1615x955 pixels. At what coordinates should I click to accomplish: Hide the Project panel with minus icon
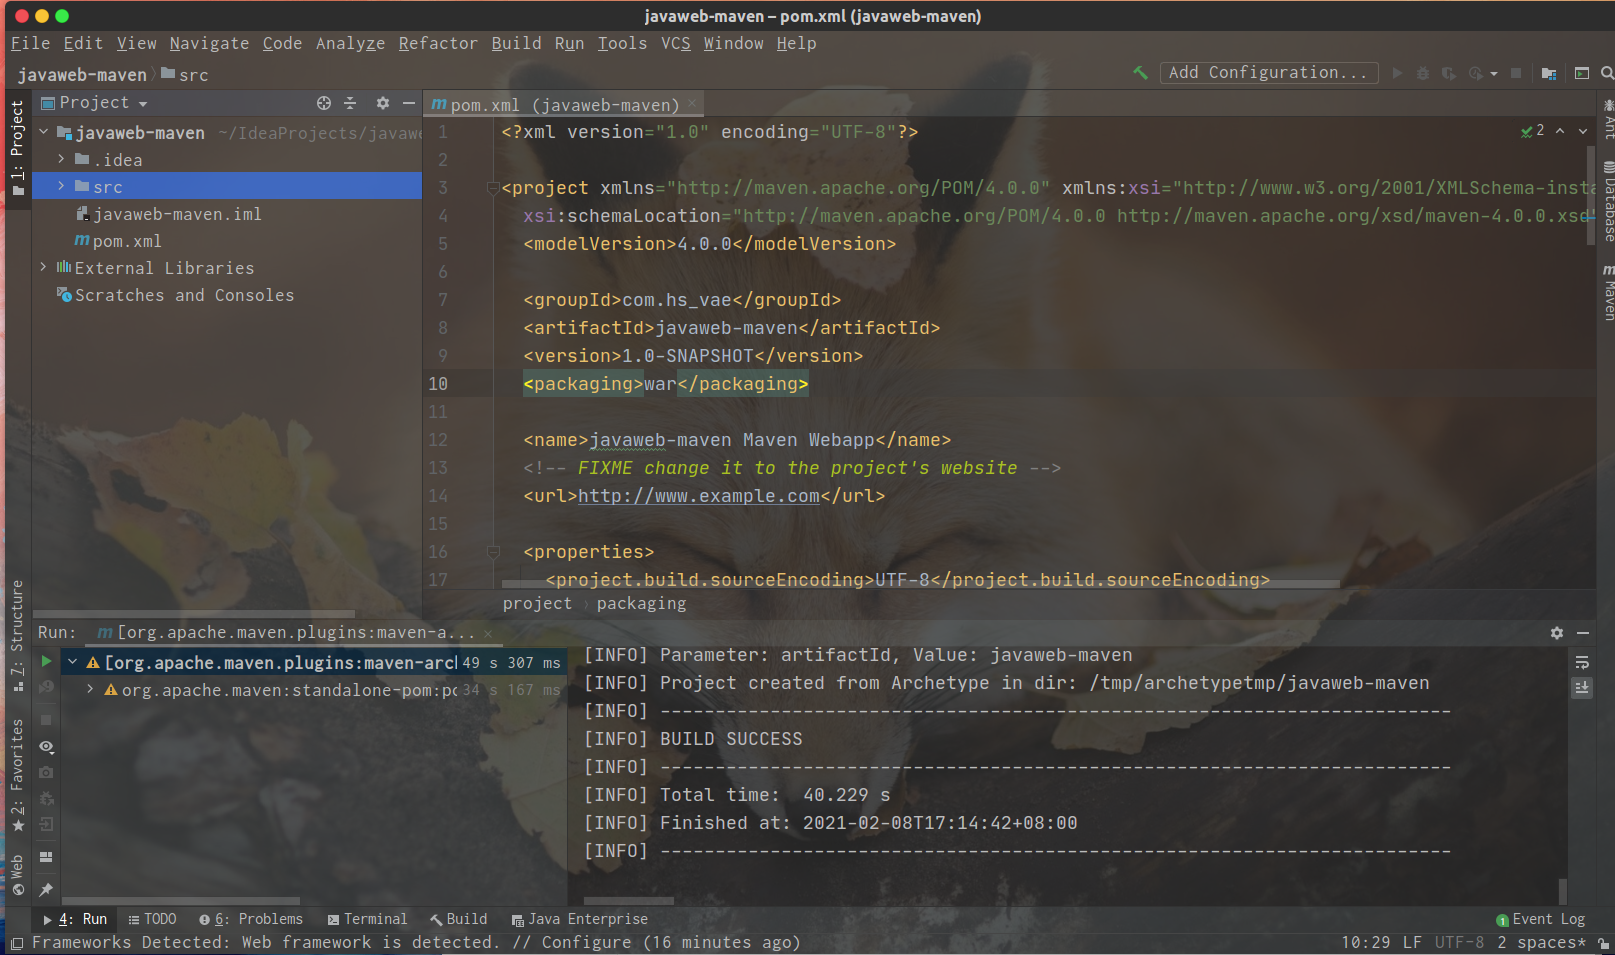[x=408, y=103]
